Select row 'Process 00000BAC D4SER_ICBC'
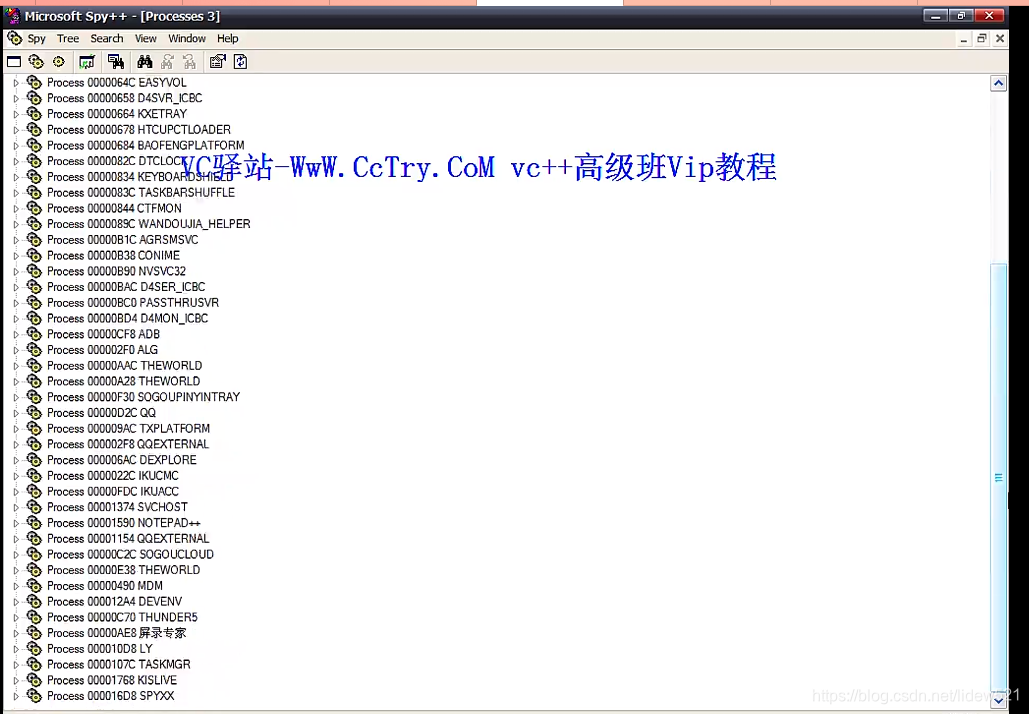Screen dimensions: 1029x714 click(126, 287)
